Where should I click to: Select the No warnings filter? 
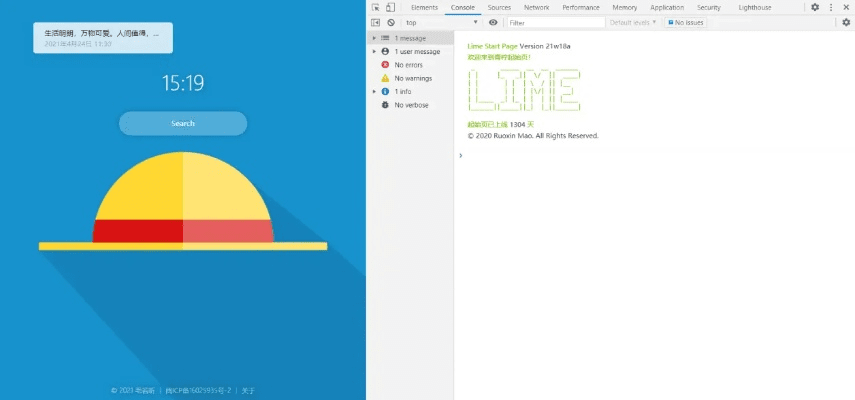(410, 78)
